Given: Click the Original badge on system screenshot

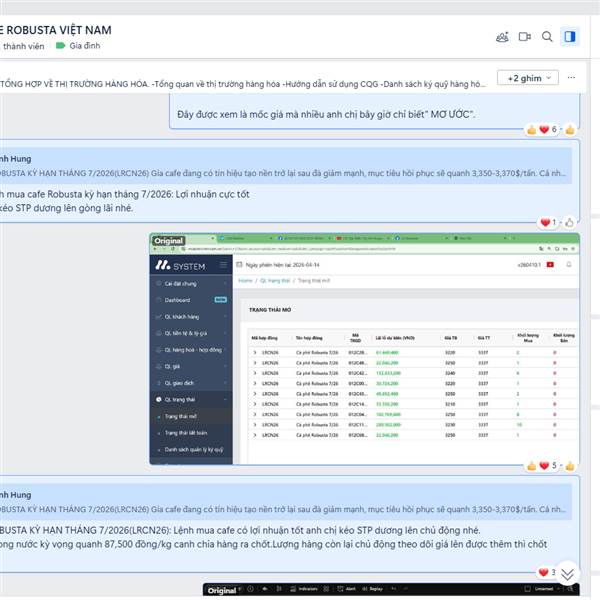Looking at the screenshot, I should pos(169,241).
